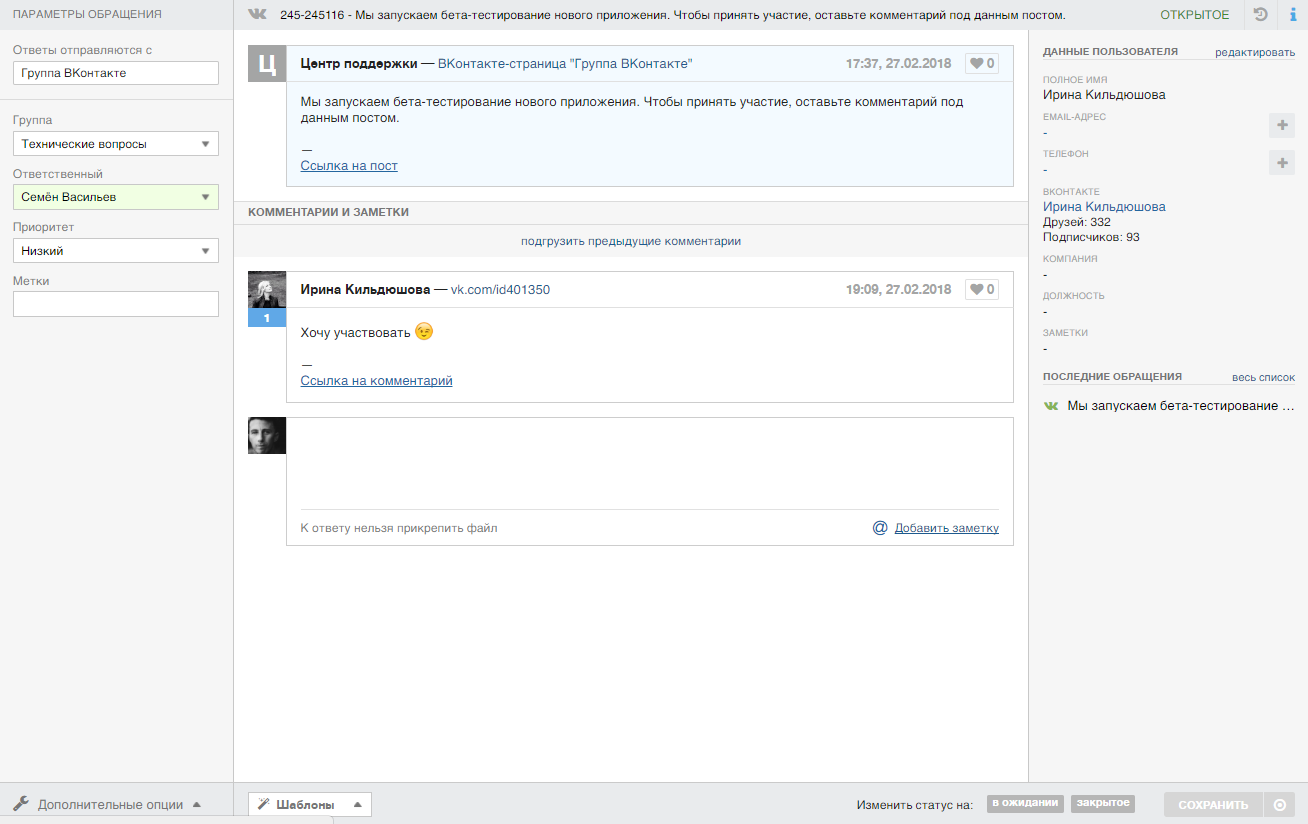Viewport: 1308px width, 824px height.
Task: Open the Группа dropdown Технические вопросы
Action: 116,144
